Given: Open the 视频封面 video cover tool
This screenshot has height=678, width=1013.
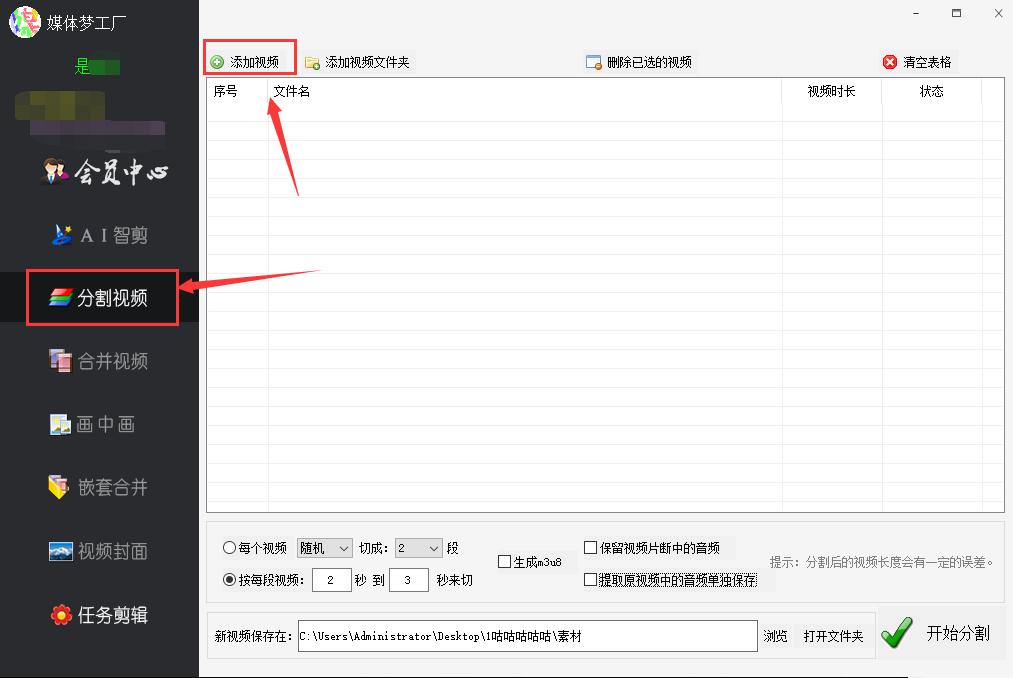Looking at the screenshot, I should click(110, 551).
